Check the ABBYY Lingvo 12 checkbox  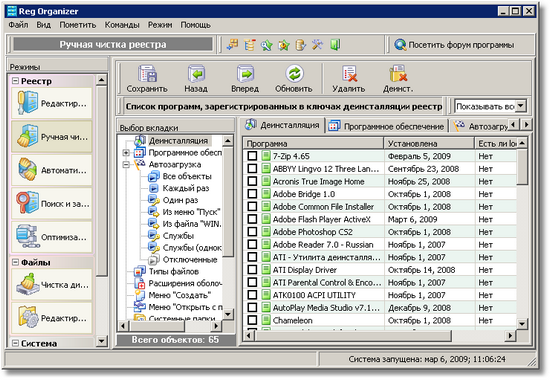click(252, 168)
